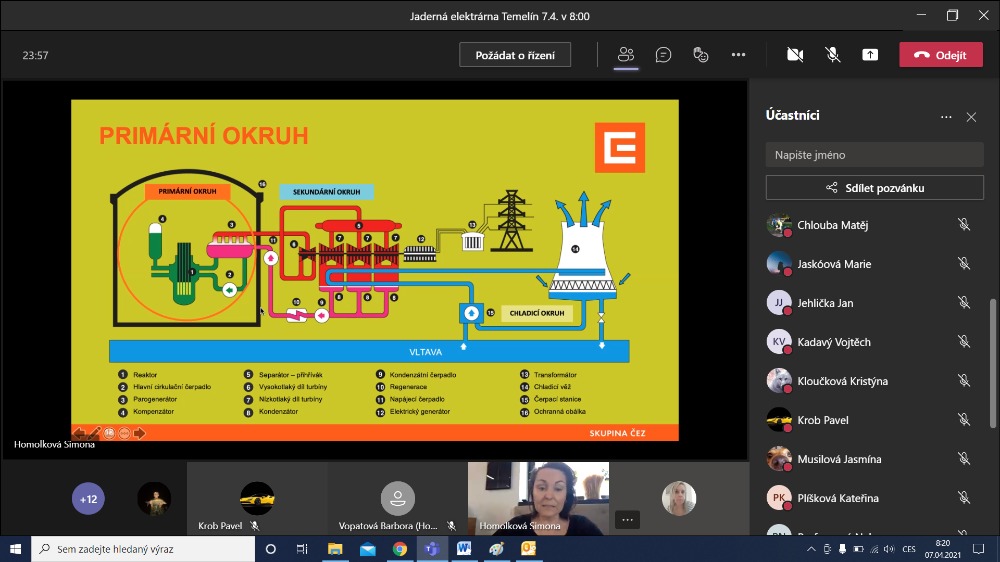Close the Účastníci panel

point(971,117)
